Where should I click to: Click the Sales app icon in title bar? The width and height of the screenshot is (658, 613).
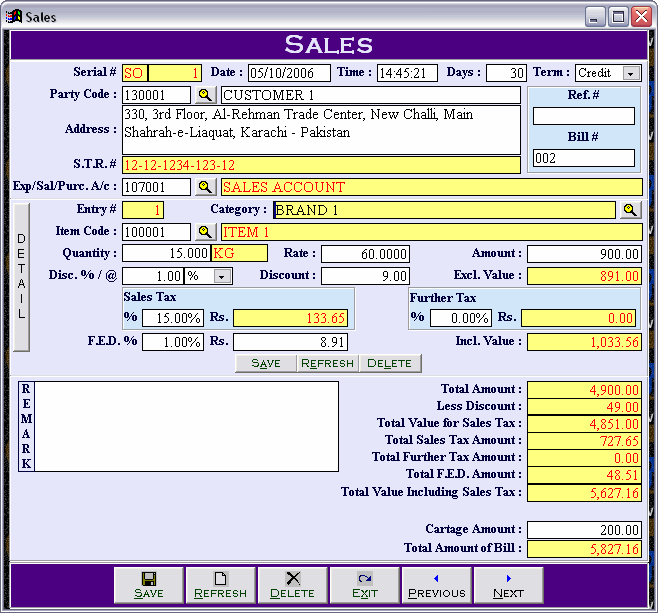[x=13, y=17]
